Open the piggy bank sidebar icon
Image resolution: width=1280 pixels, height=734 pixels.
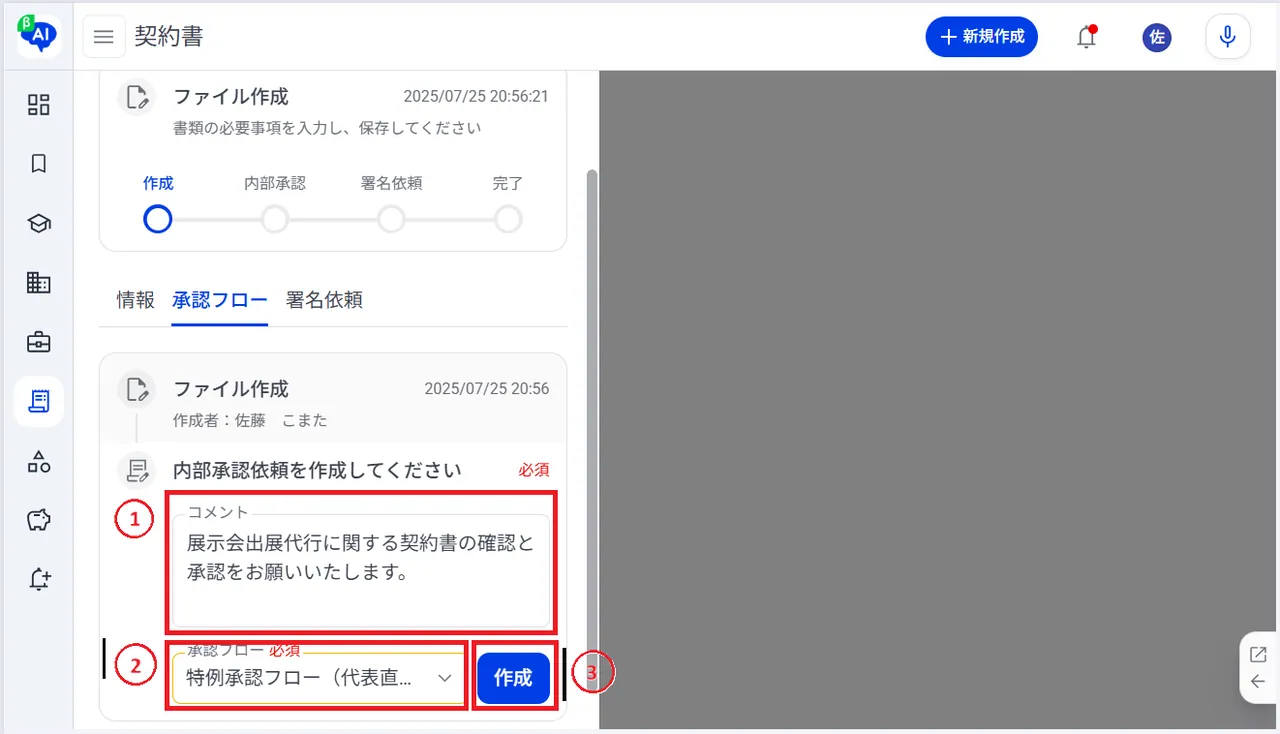point(38,520)
